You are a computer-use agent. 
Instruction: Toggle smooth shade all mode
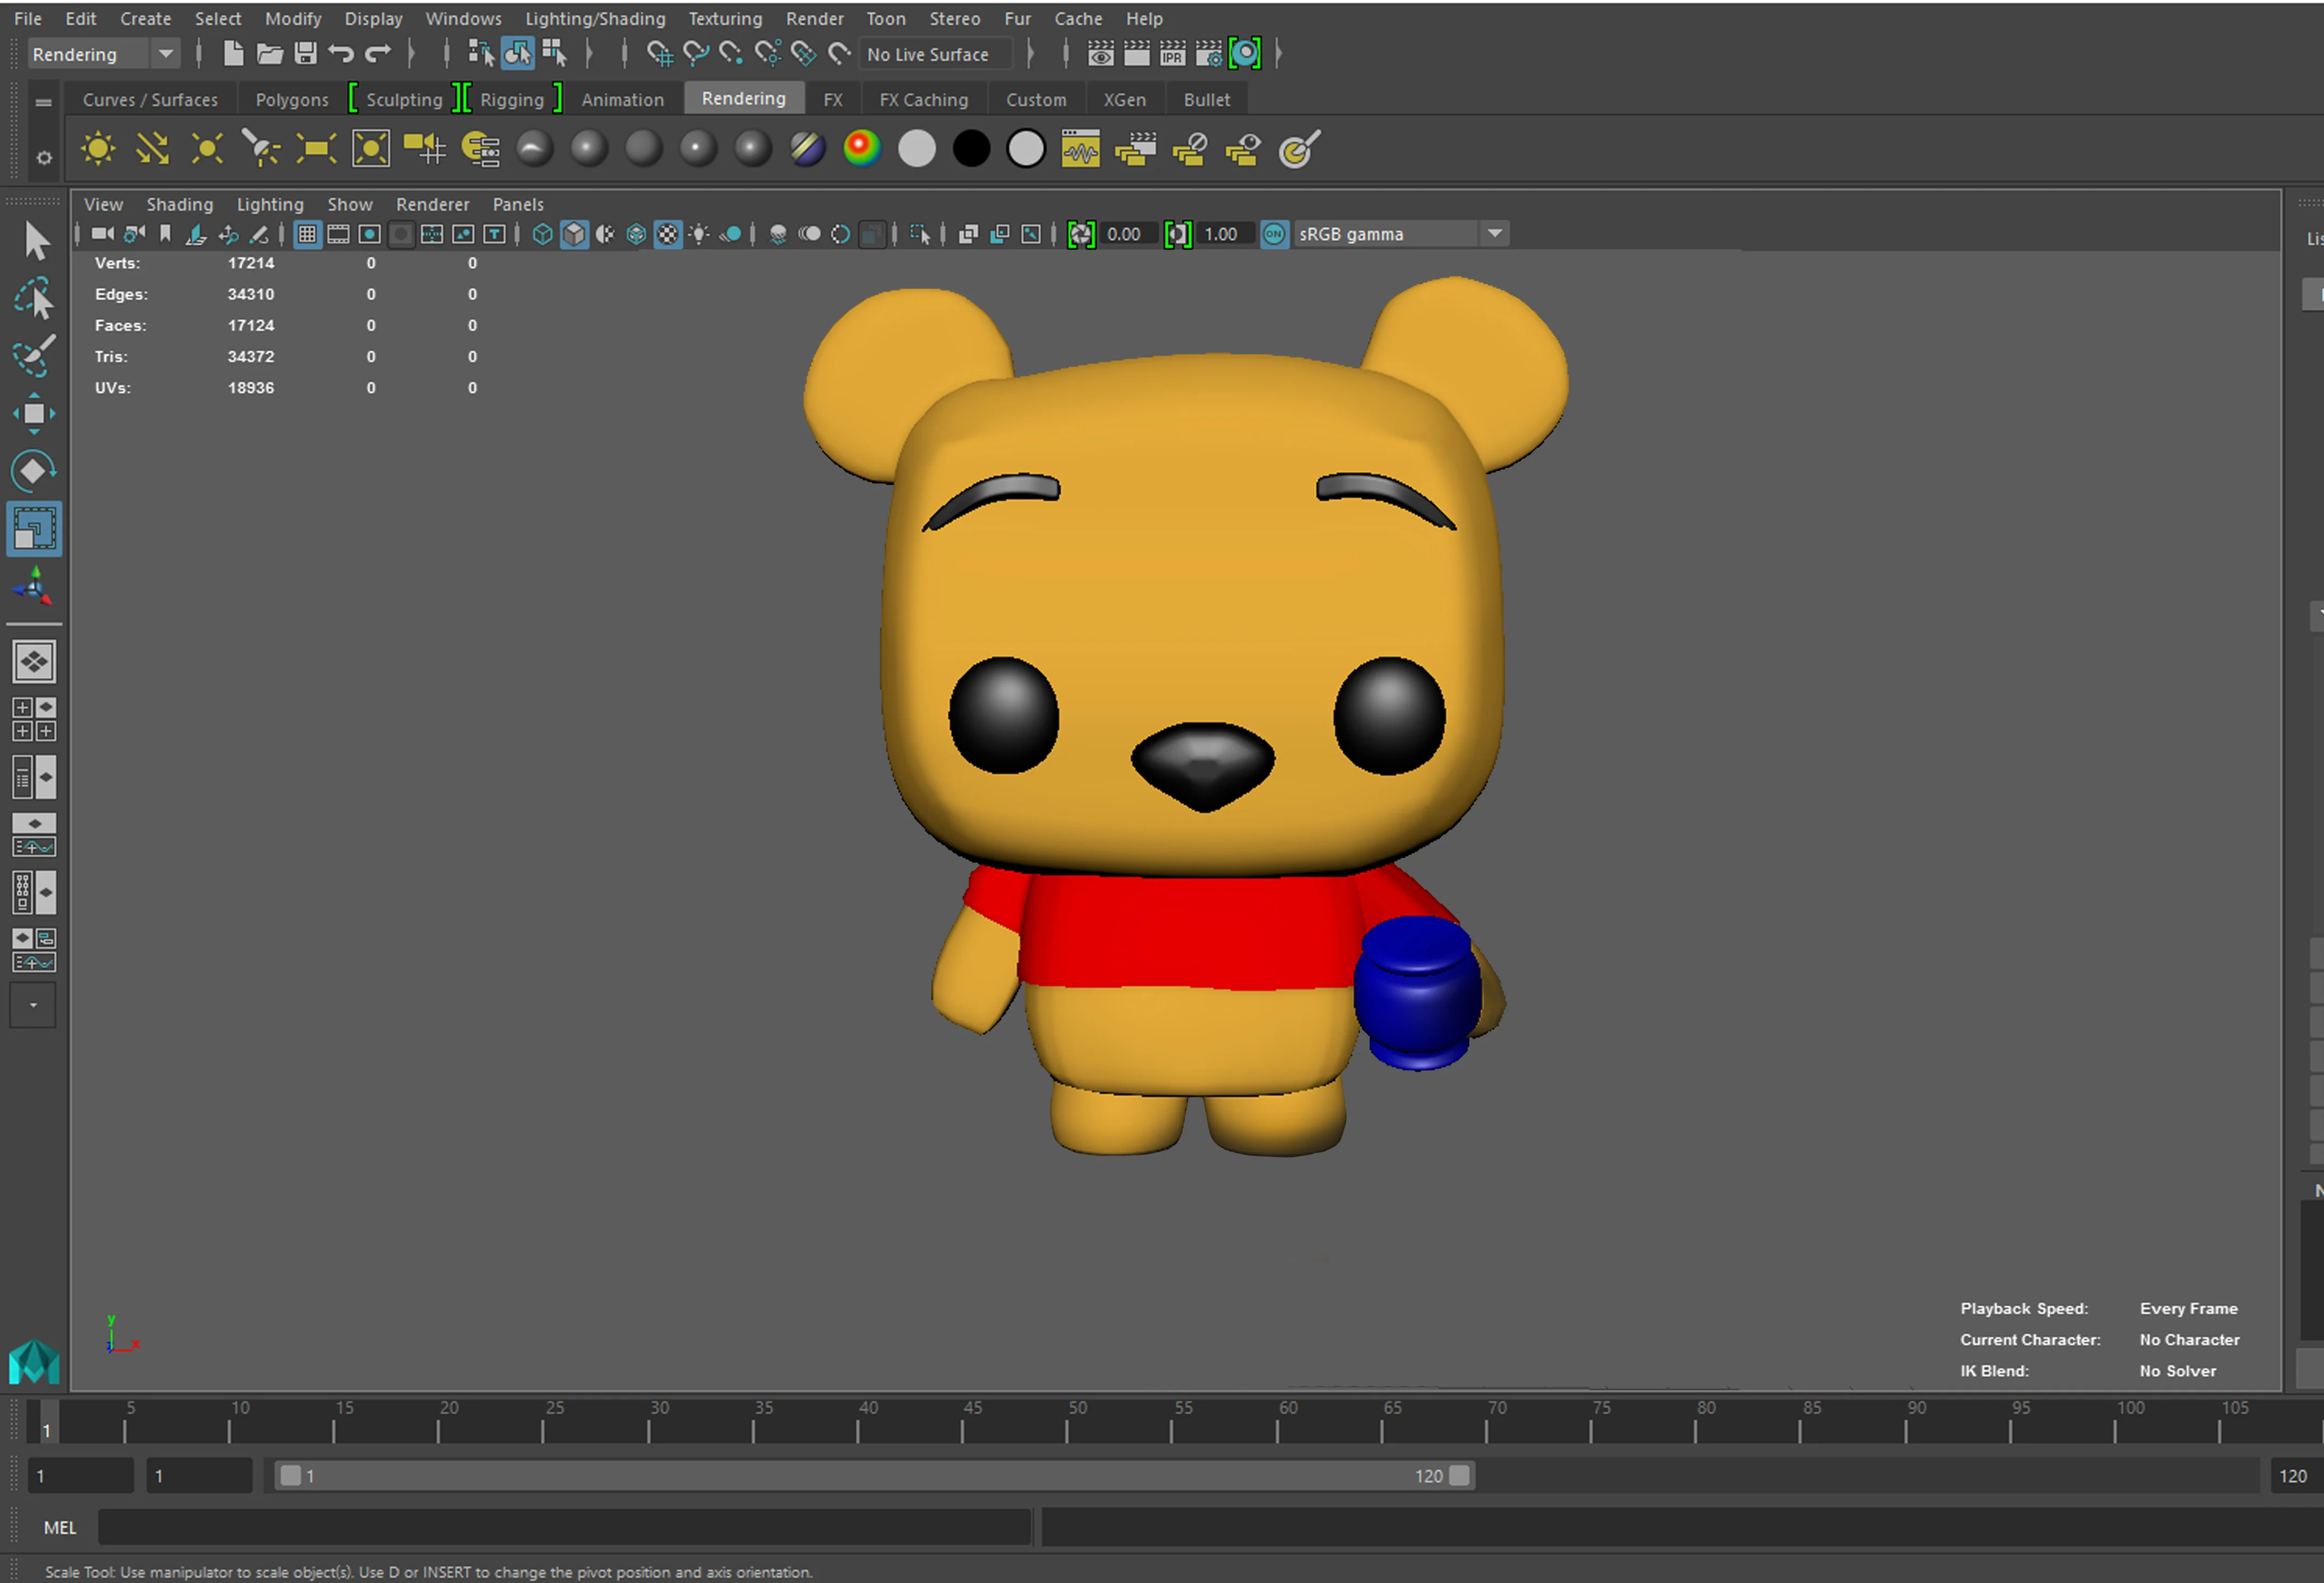(x=574, y=234)
